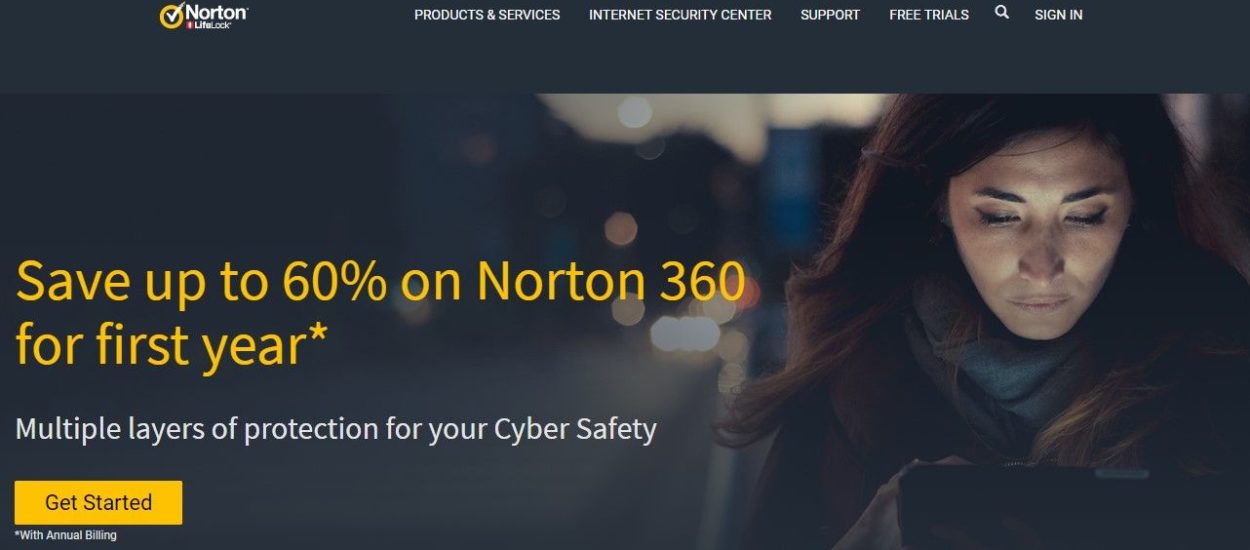Click 'Cyber Safety' in the subheading
Viewport: 1250px width, 550px height.
click(x=575, y=430)
